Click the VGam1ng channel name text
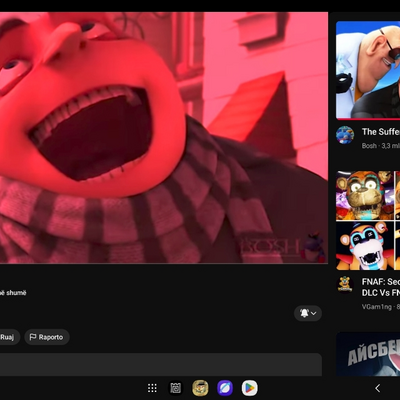The width and height of the screenshot is (400, 400). click(377, 307)
